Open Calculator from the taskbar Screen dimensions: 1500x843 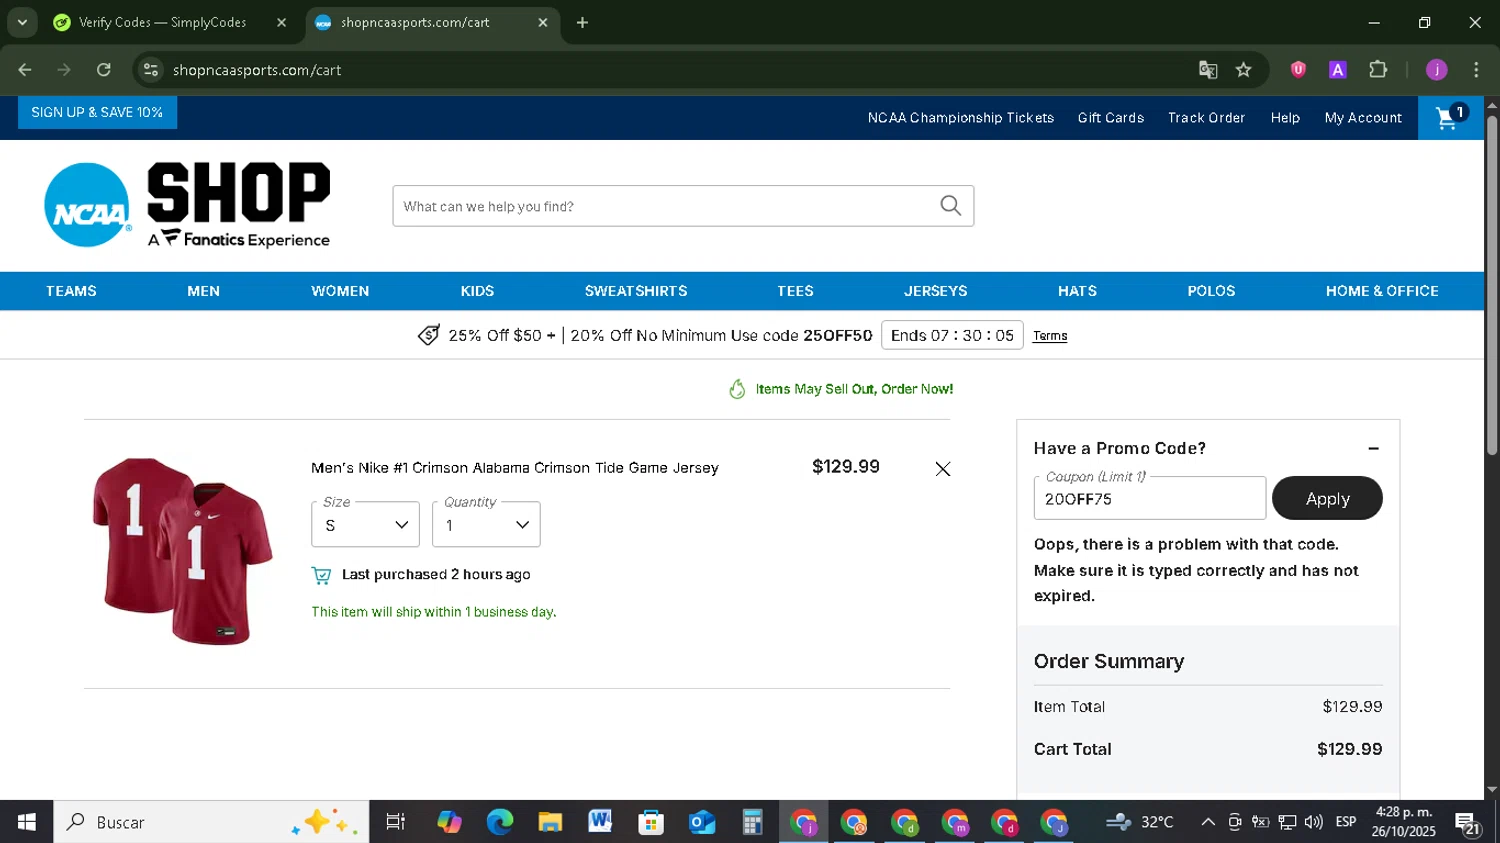(x=752, y=822)
